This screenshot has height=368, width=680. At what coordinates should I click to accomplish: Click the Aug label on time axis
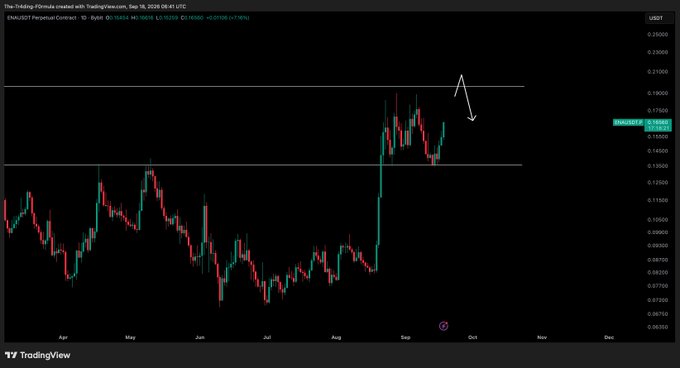336,337
